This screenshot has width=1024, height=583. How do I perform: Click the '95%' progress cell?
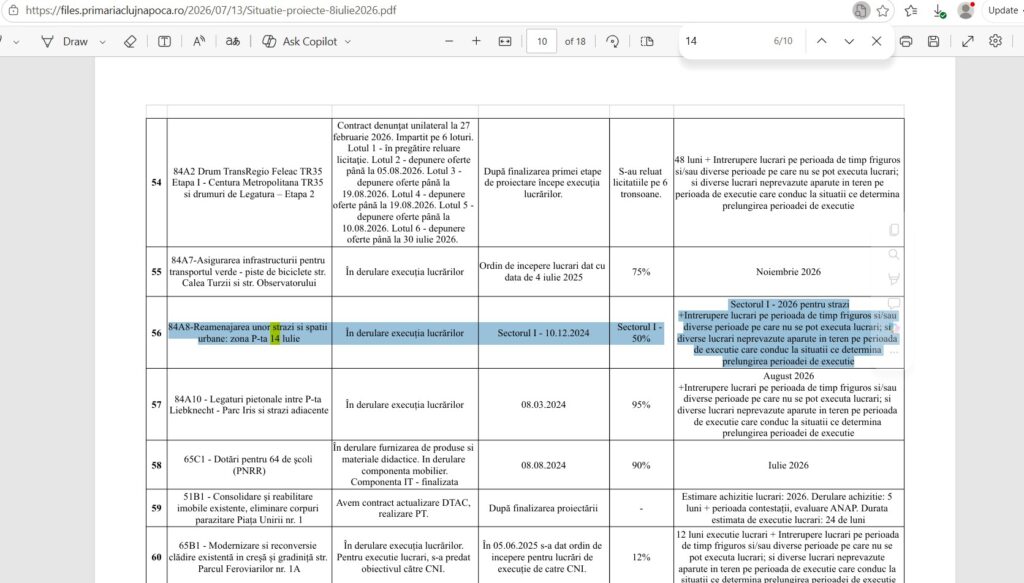pos(641,405)
